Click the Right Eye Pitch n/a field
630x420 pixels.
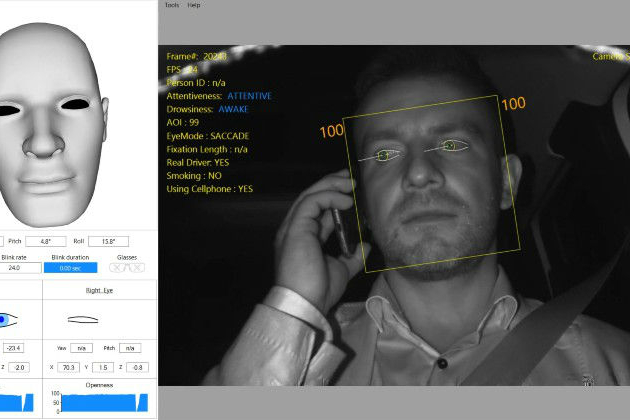point(129,348)
